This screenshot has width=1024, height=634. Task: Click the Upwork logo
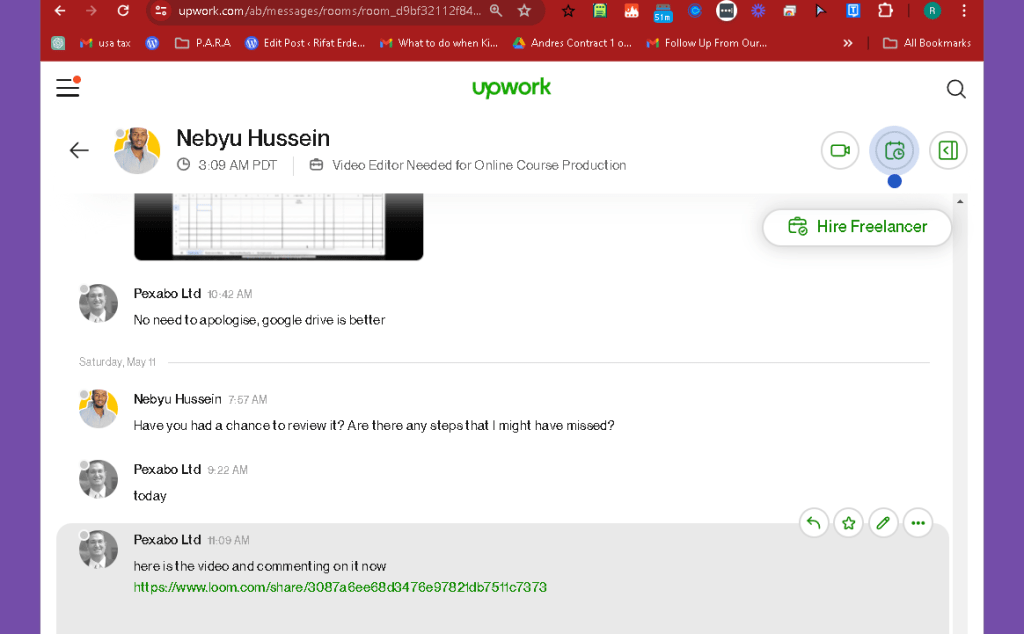[511, 87]
